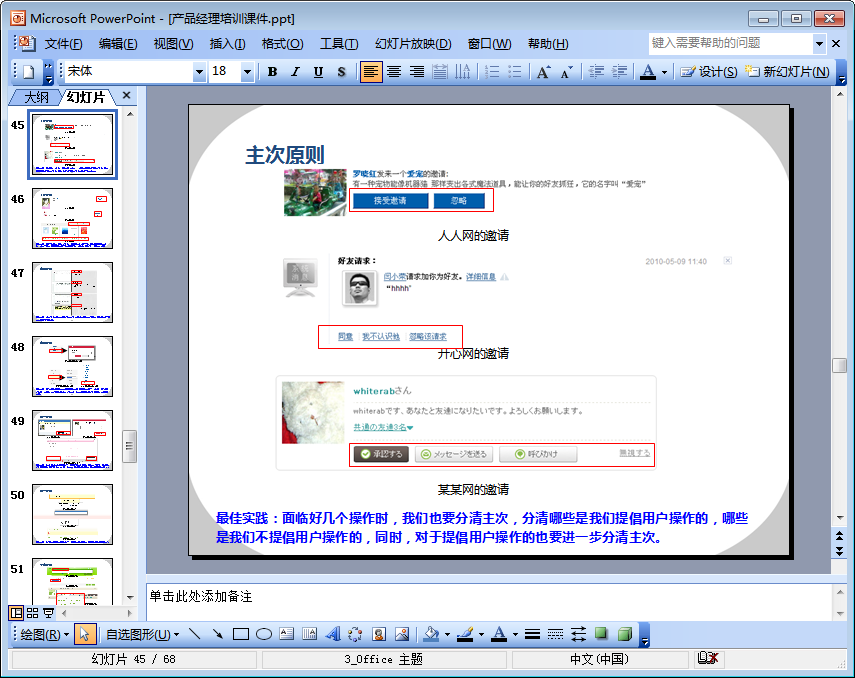The height and width of the screenshot is (678, 855).
Task: Click the help question input box
Action: [731, 43]
